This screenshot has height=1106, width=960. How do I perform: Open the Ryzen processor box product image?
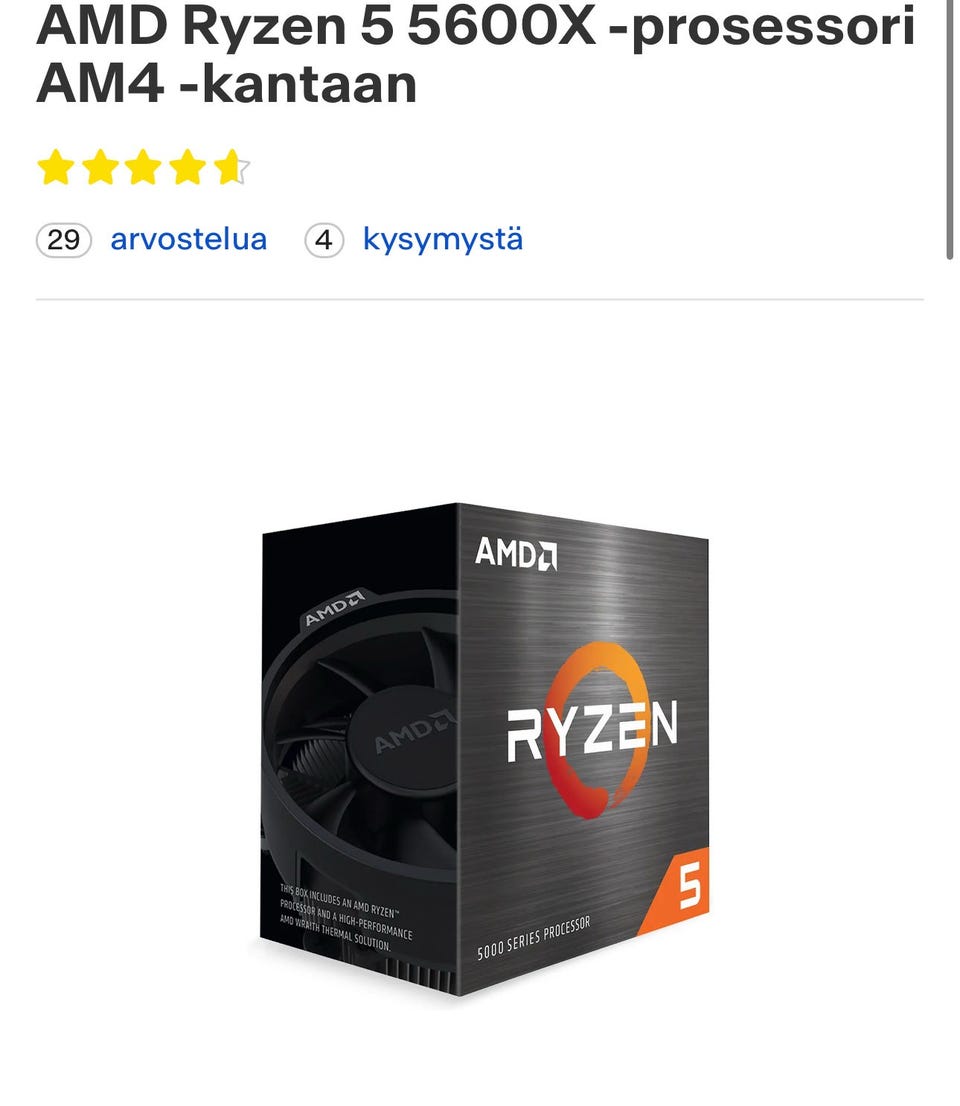[484, 749]
